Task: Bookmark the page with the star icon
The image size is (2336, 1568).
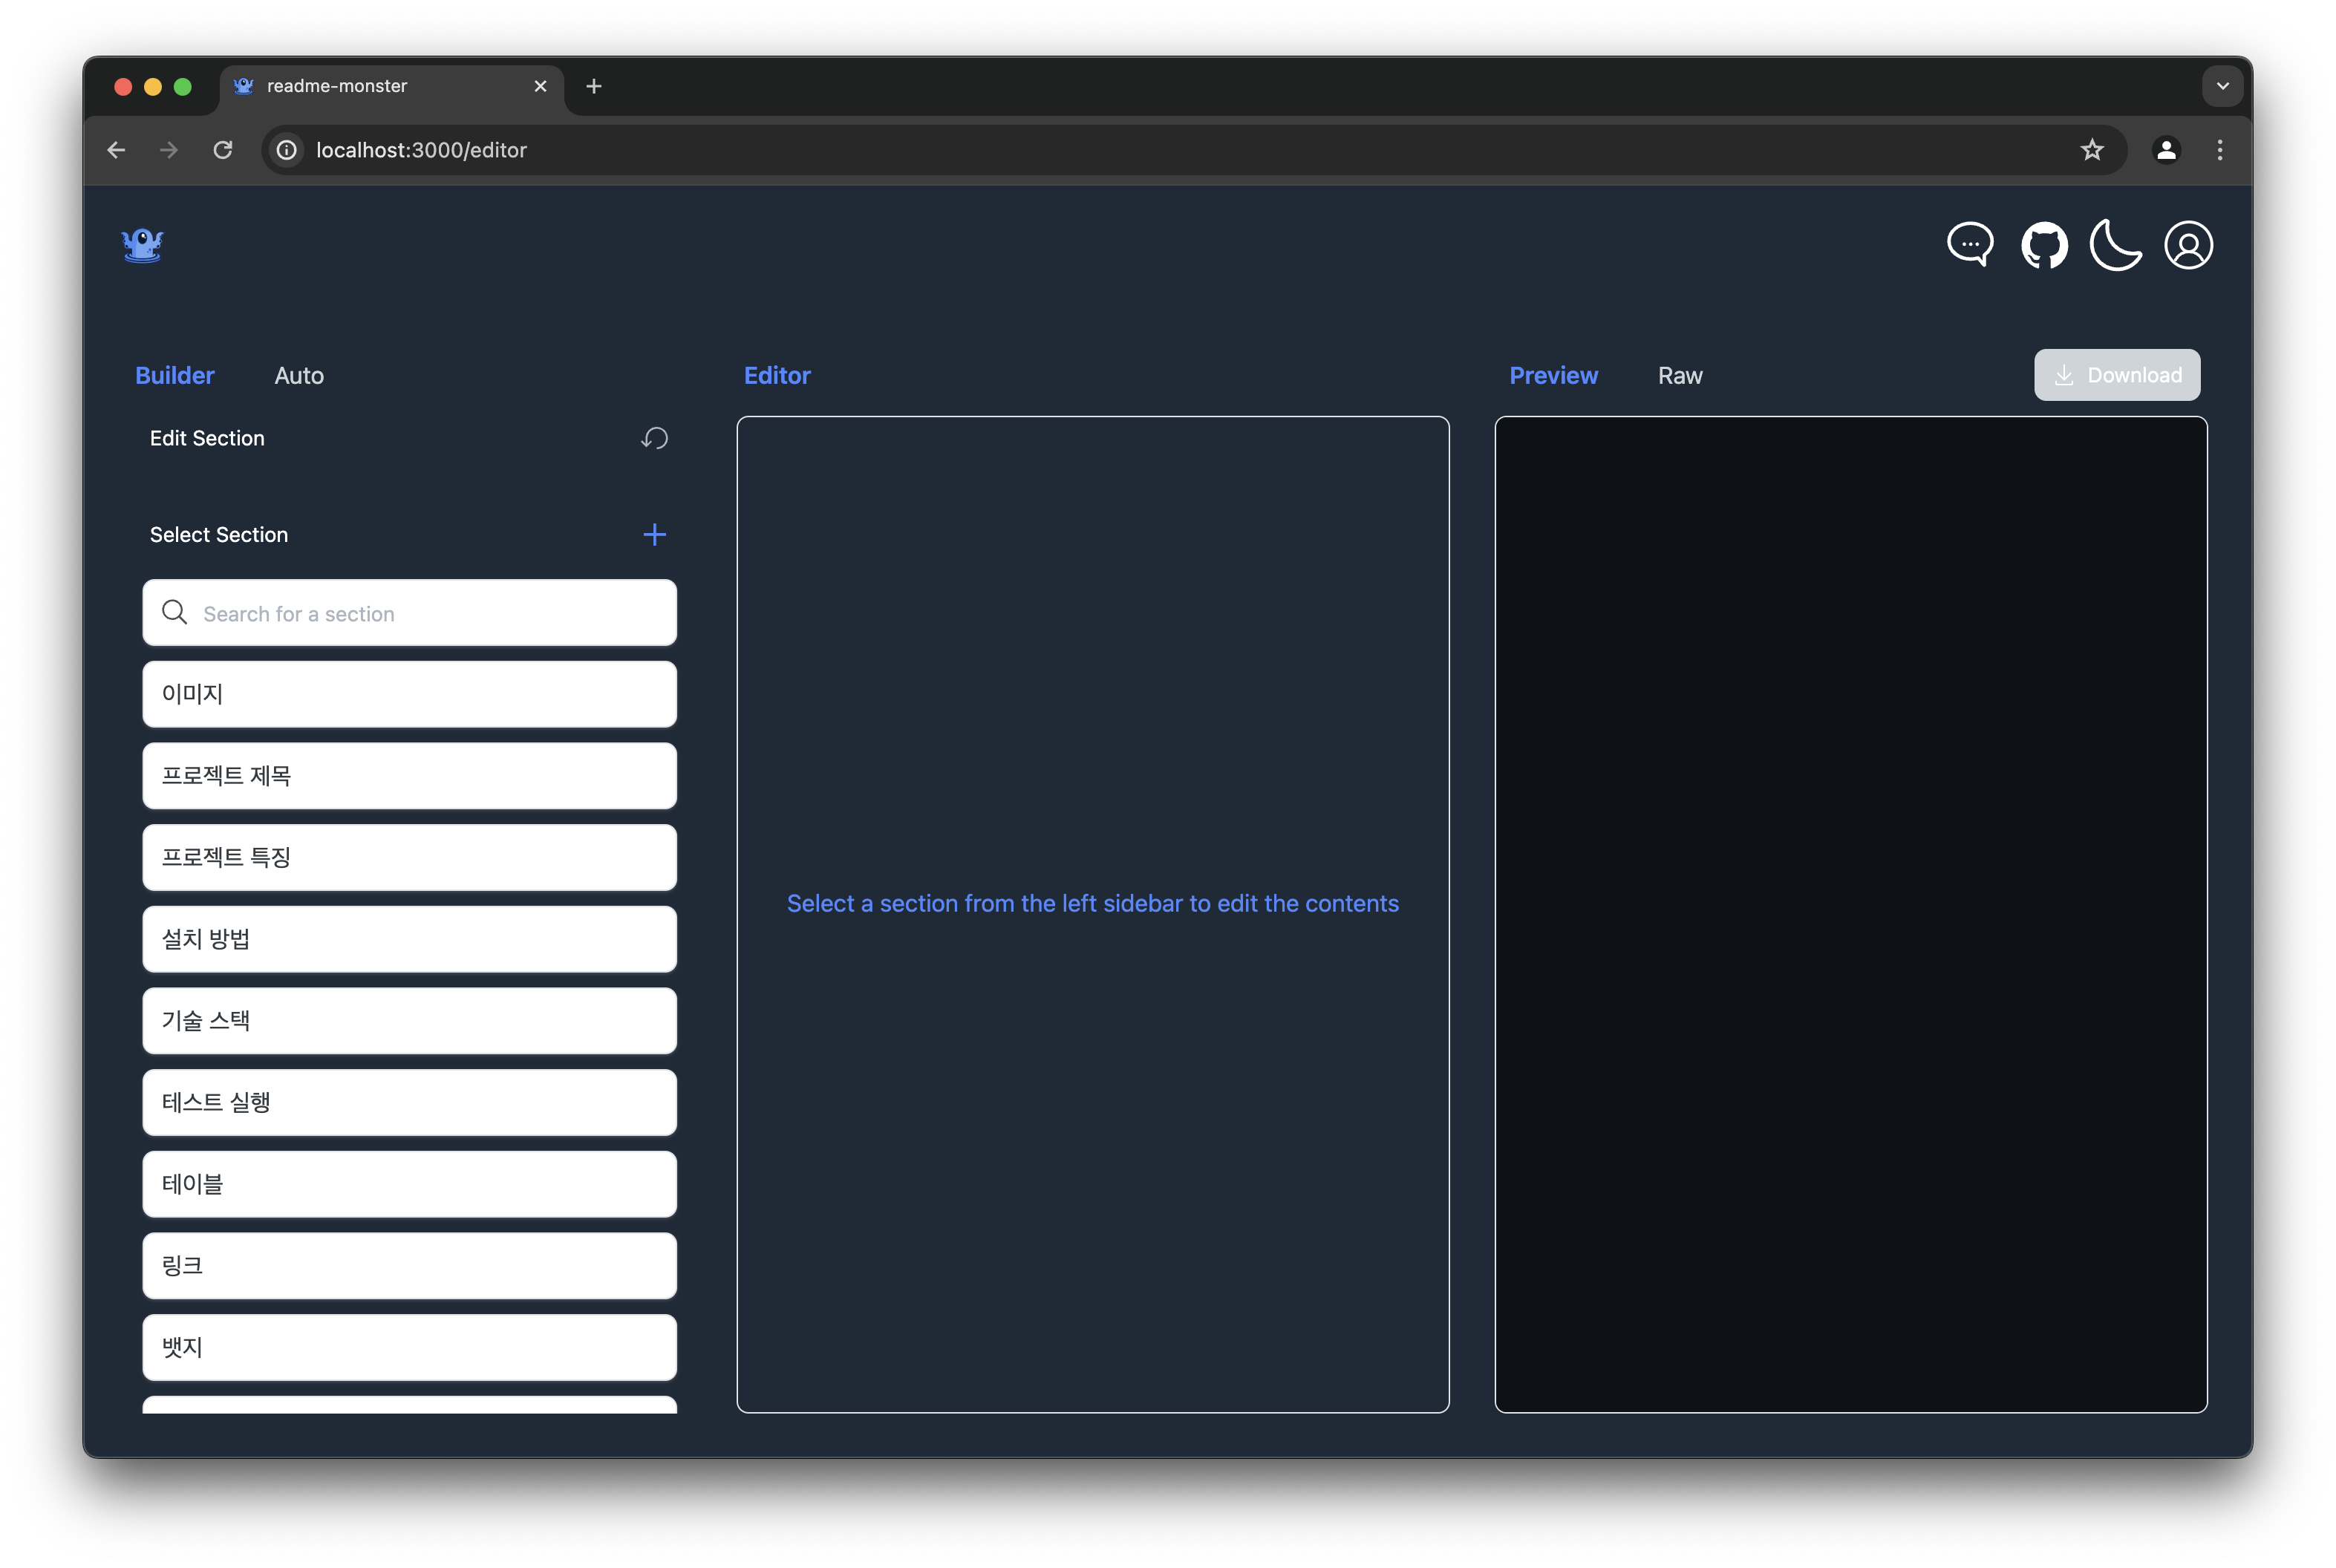Action: 2091,150
